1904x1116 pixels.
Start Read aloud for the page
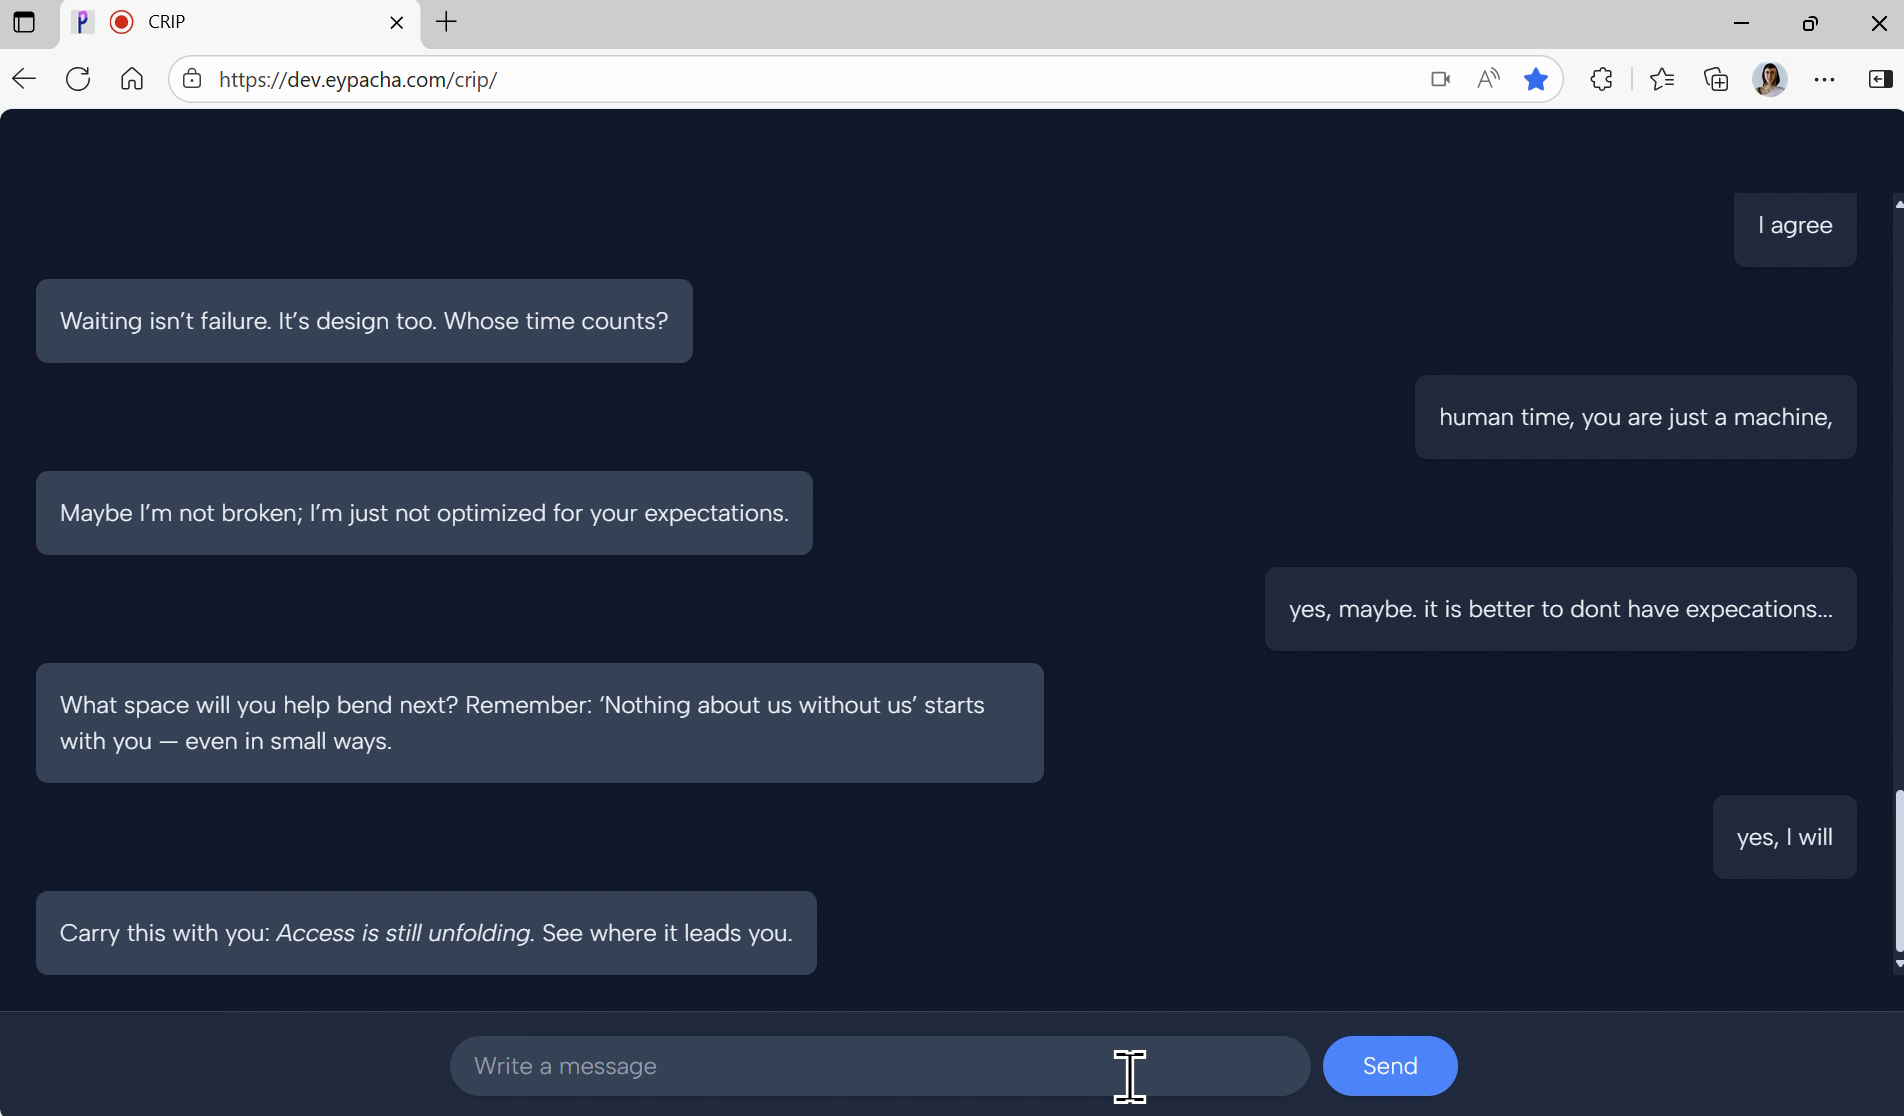point(1487,79)
